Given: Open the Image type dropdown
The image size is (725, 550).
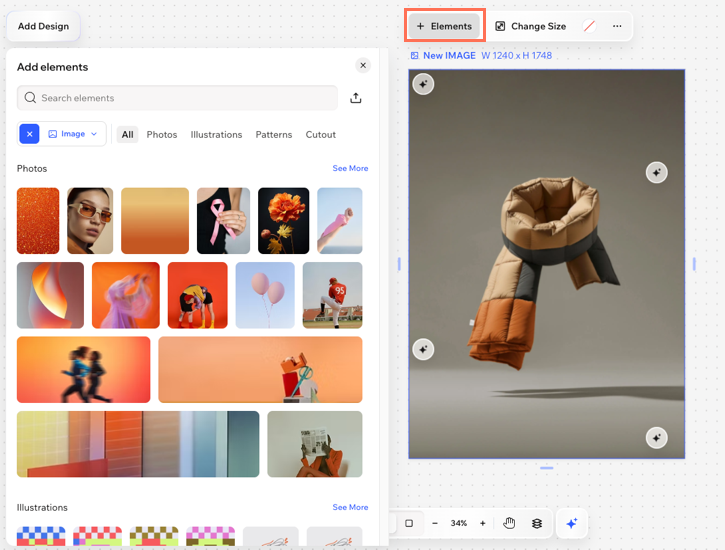Looking at the screenshot, I should [73, 134].
